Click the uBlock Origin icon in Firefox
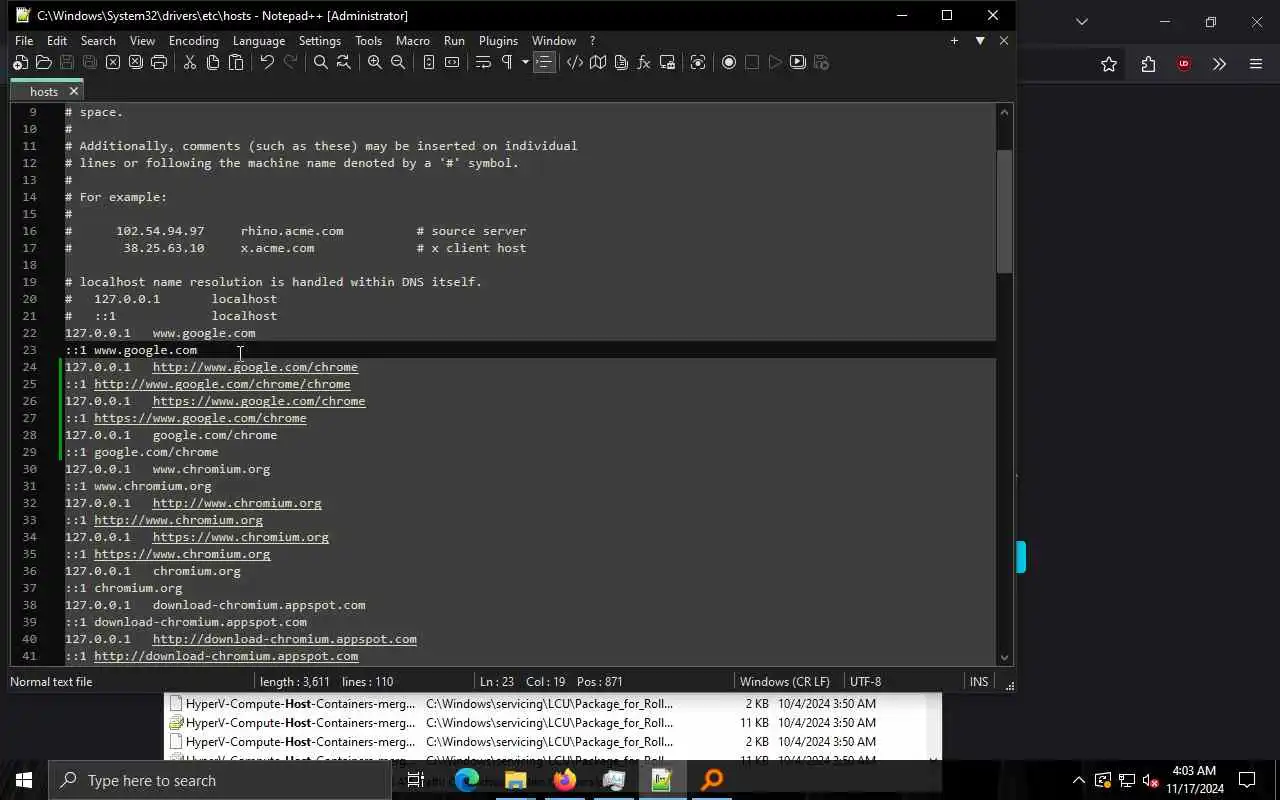1280x800 pixels. point(1184,64)
